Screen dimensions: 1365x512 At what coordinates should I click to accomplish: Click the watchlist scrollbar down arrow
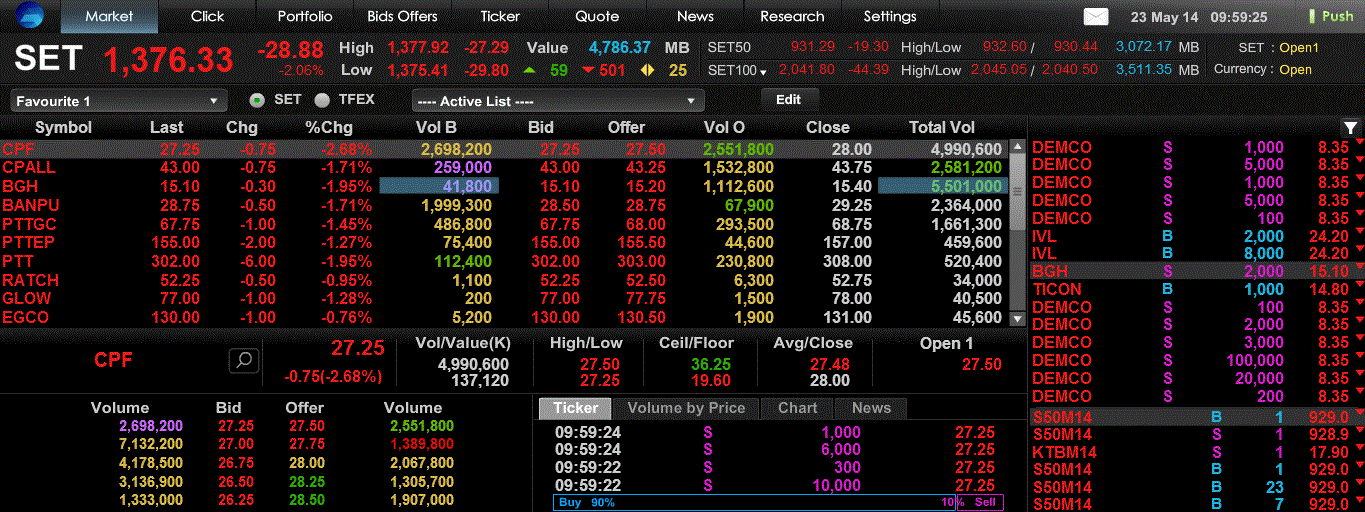click(1017, 318)
